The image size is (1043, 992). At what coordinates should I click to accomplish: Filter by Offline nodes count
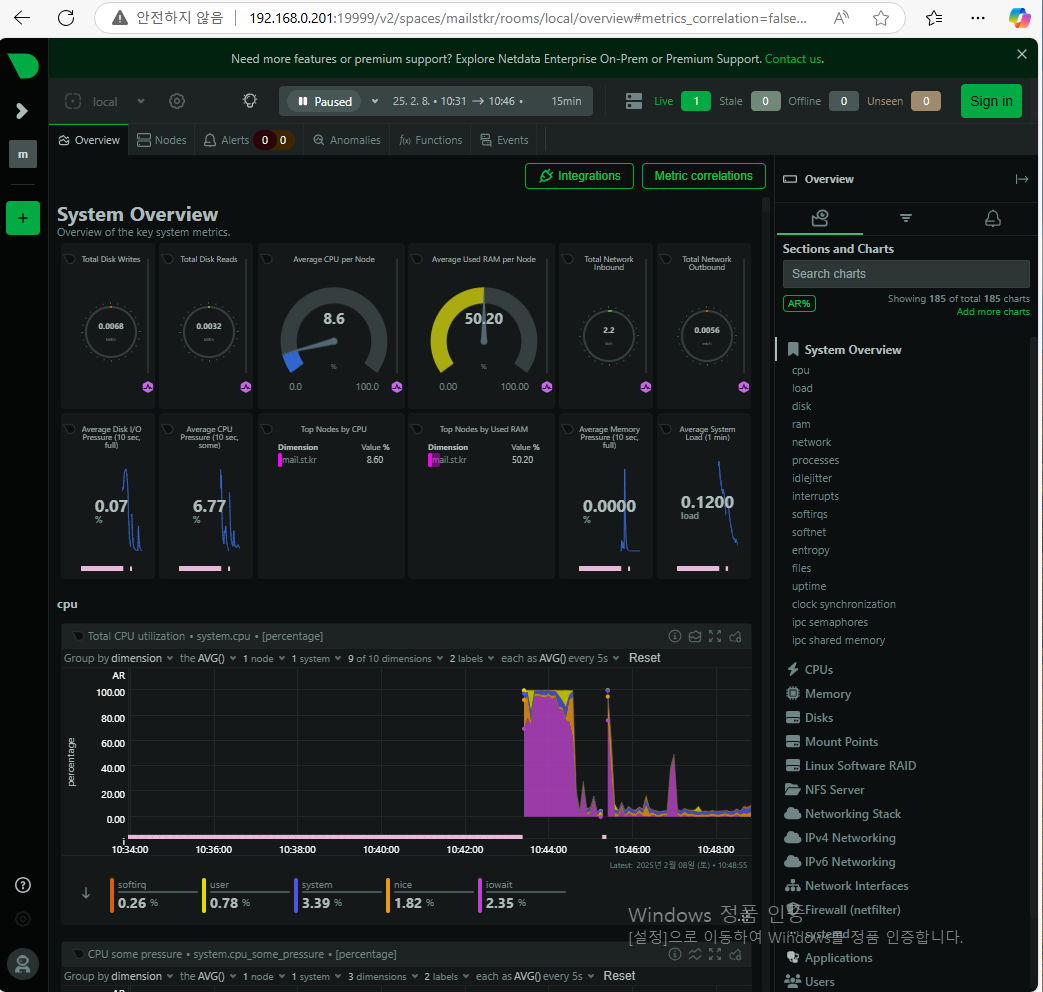(x=843, y=101)
